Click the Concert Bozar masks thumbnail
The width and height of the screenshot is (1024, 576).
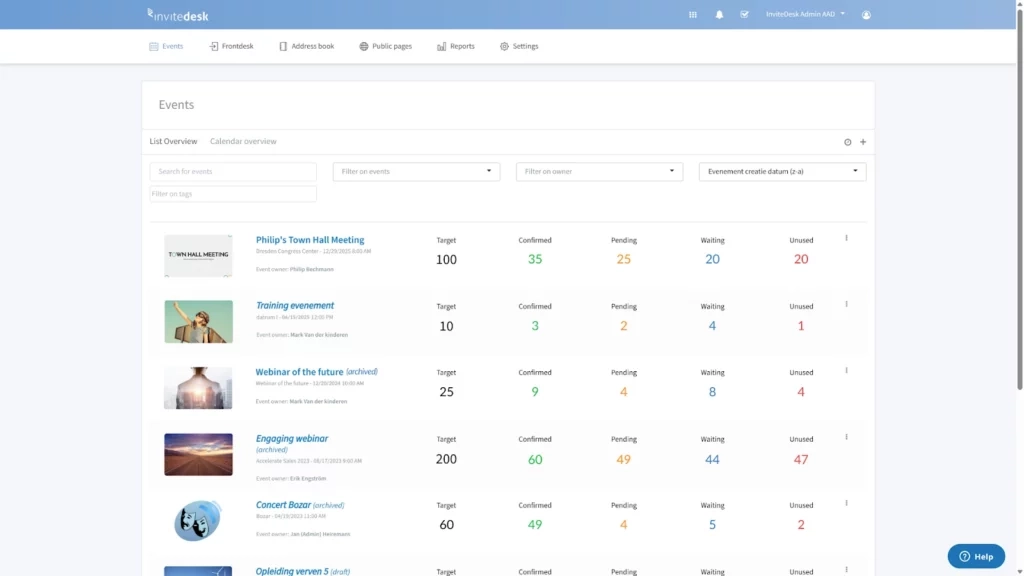(x=198, y=520)
